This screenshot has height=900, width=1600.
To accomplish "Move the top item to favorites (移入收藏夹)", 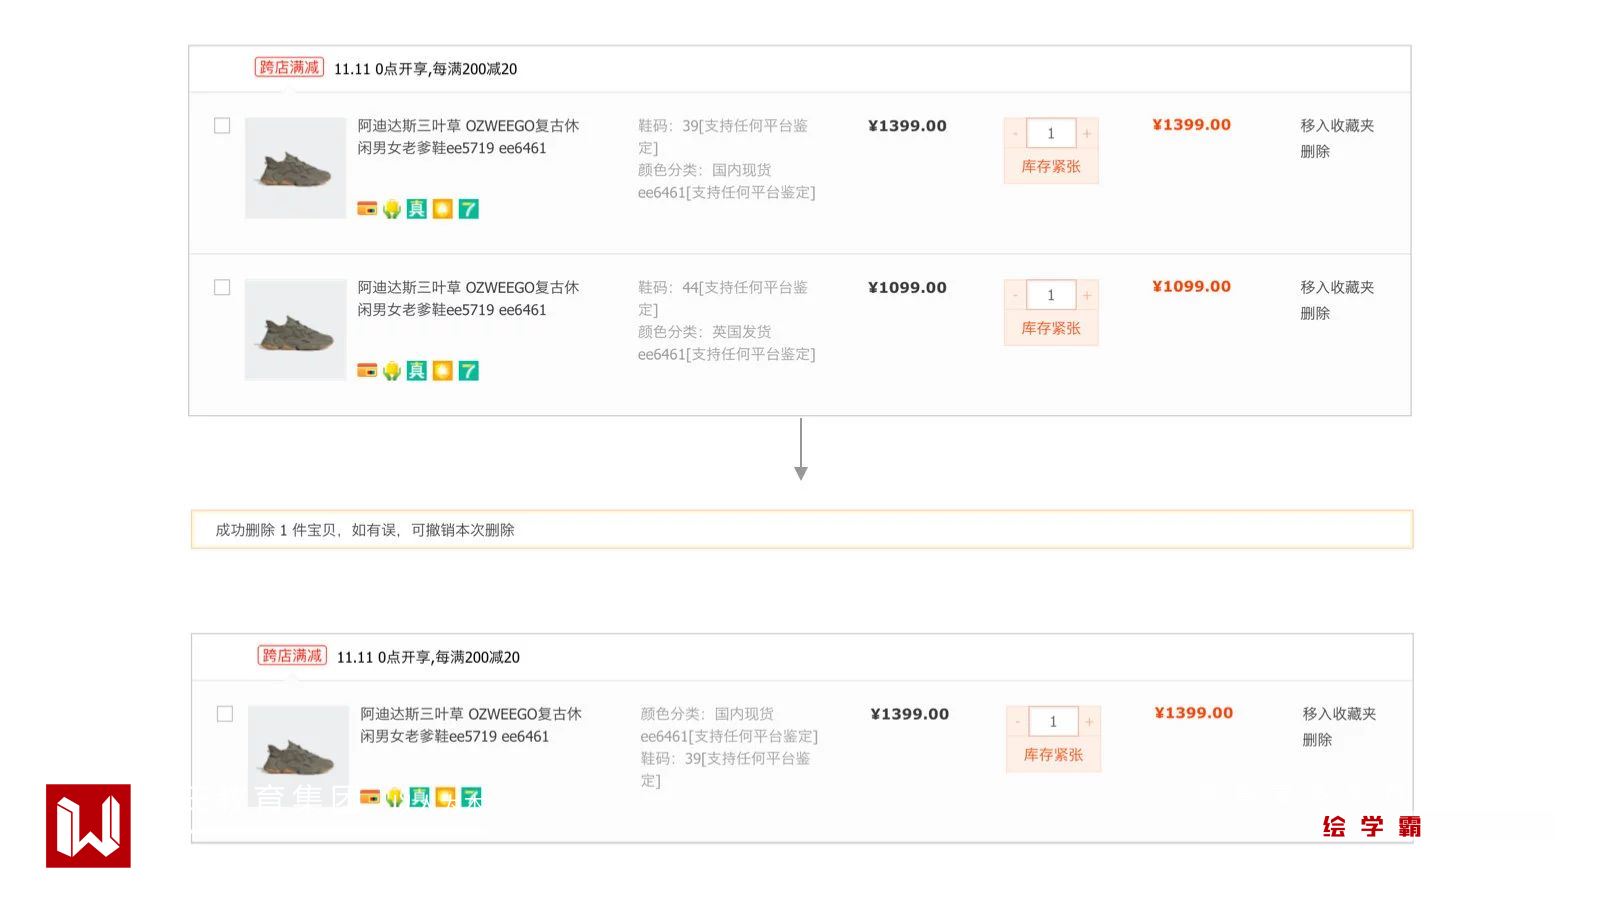I will click(1337, 125).
